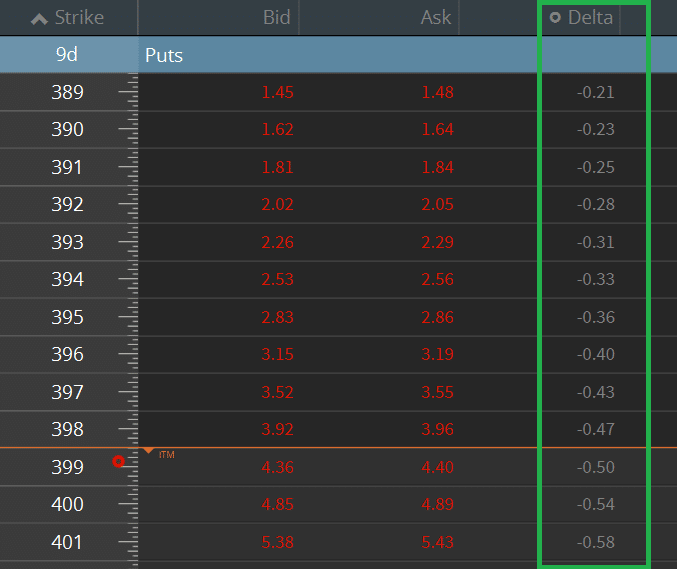The width and height of the screenshot is (677, 569).
Task: Click bid price 3.52
Action: click(x=277, y=392)
